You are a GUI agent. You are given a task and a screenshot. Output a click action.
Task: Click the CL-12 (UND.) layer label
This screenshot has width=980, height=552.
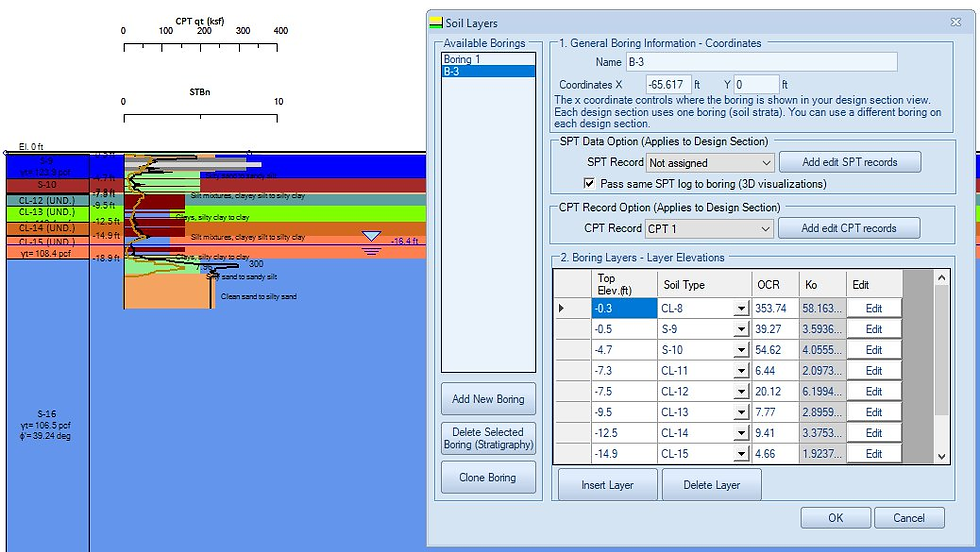coord(47,201)
